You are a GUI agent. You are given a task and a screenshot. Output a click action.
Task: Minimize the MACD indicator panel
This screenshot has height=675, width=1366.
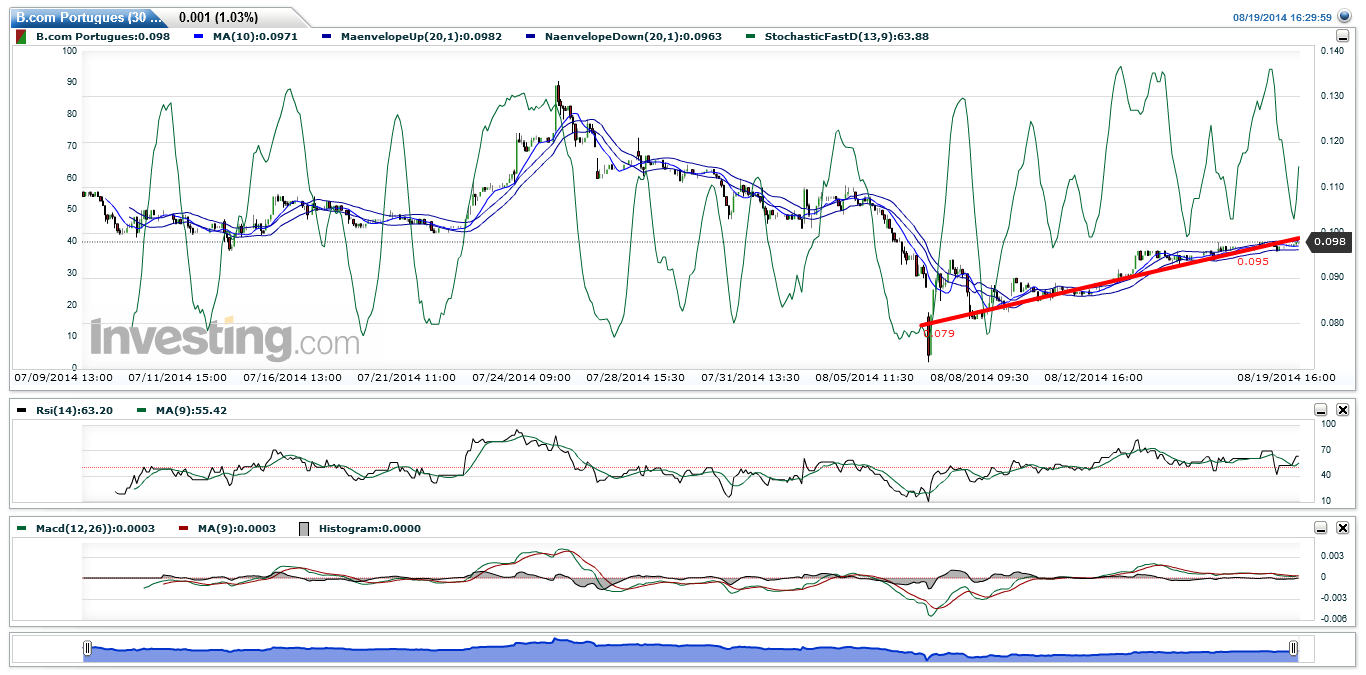[x=1321, y=528]
